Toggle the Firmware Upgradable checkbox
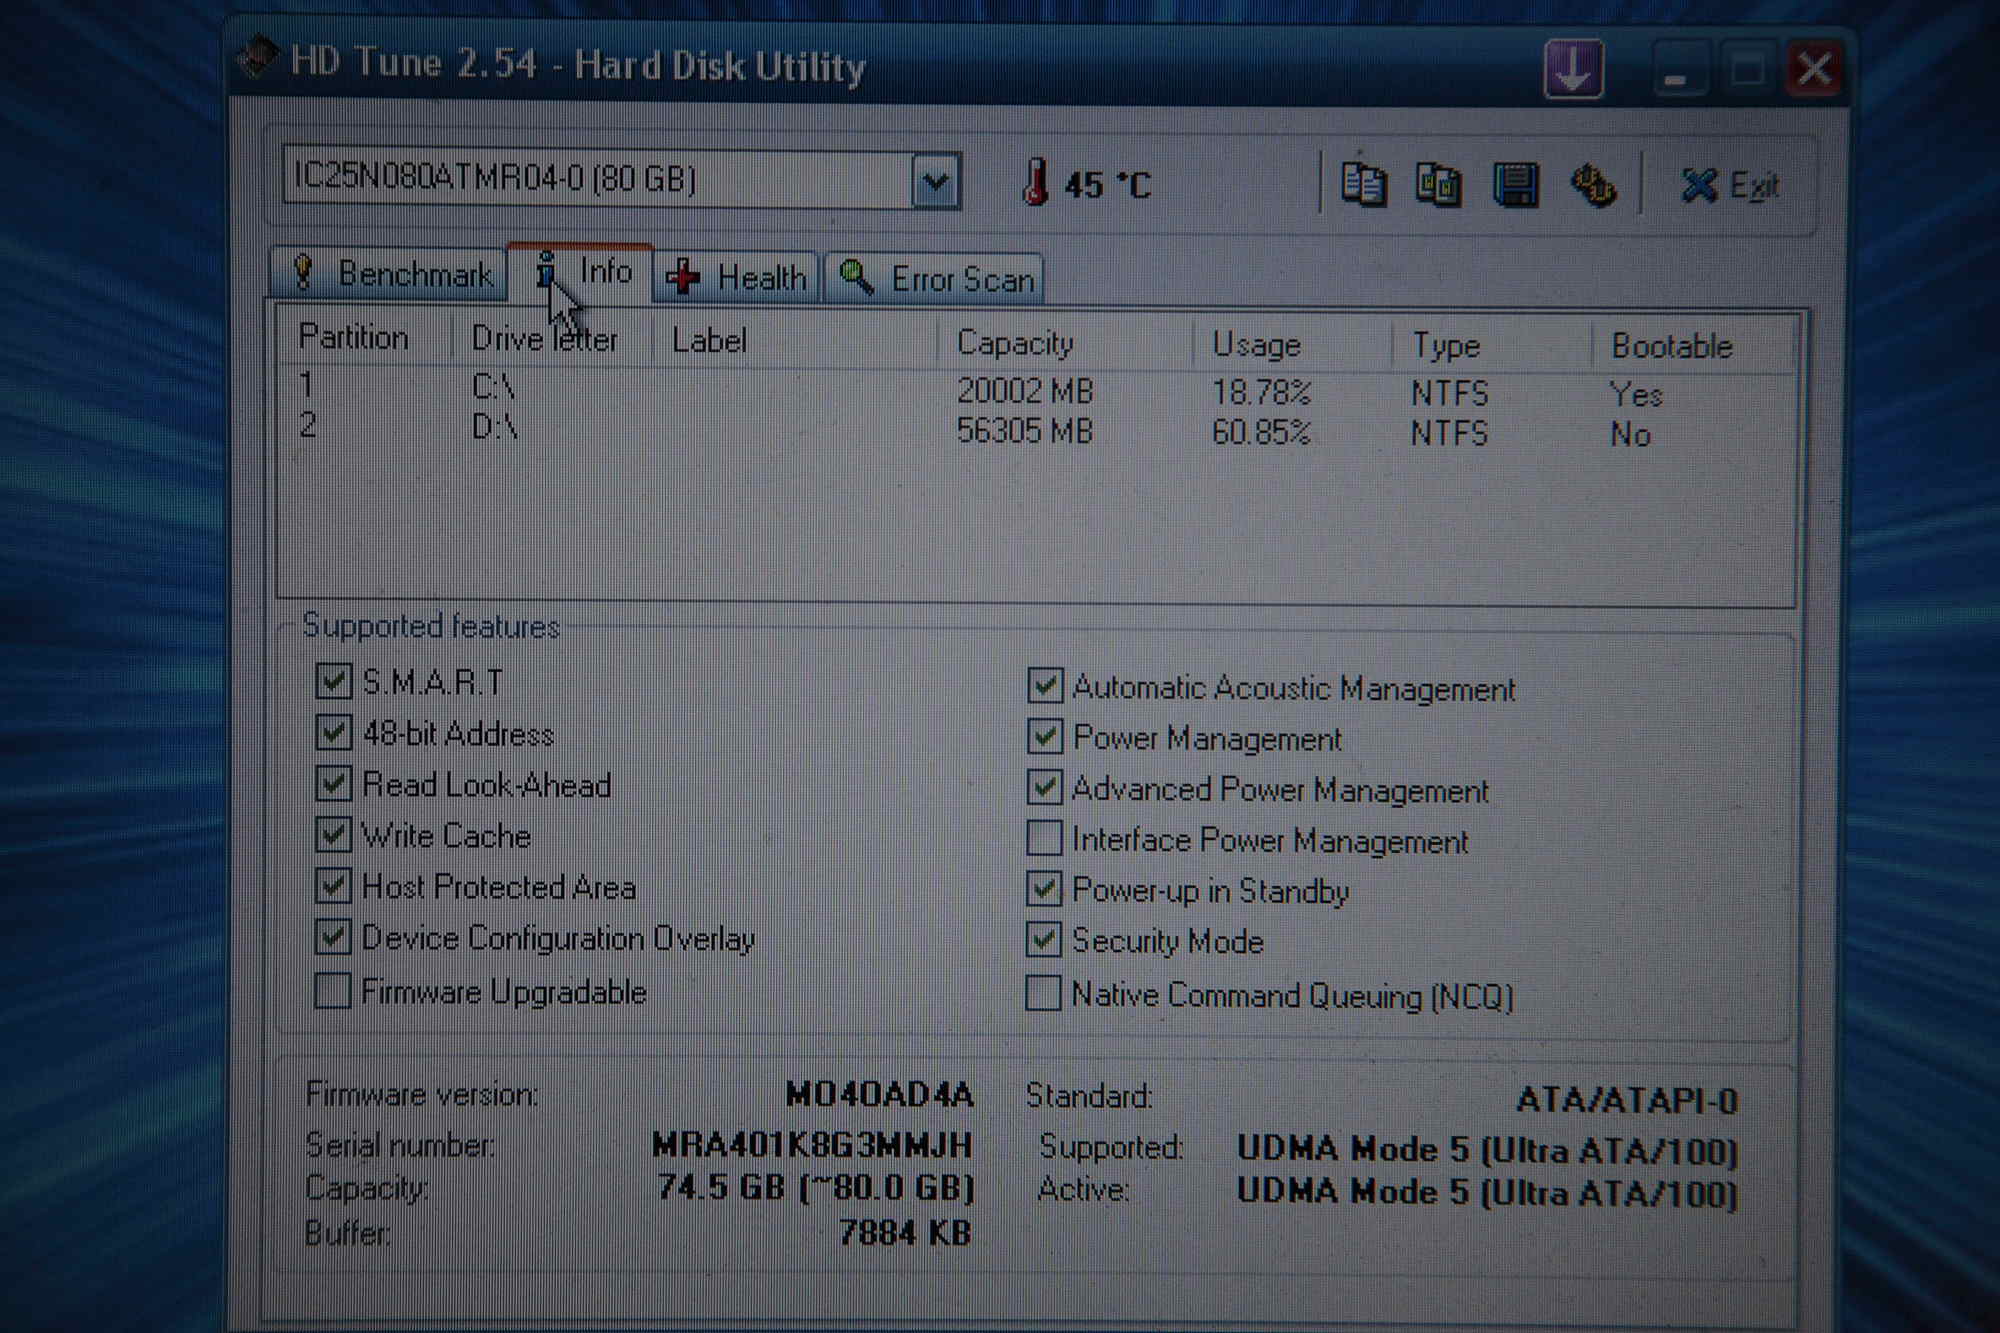The width and height of the screenshot is (2000, 1333). point(333,991)
